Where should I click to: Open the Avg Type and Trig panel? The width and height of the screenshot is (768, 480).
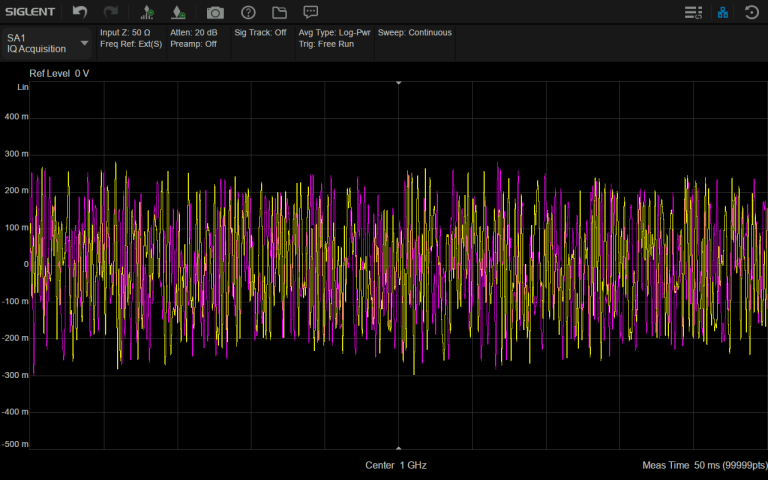pyautogui.click(x=334, y=39)
